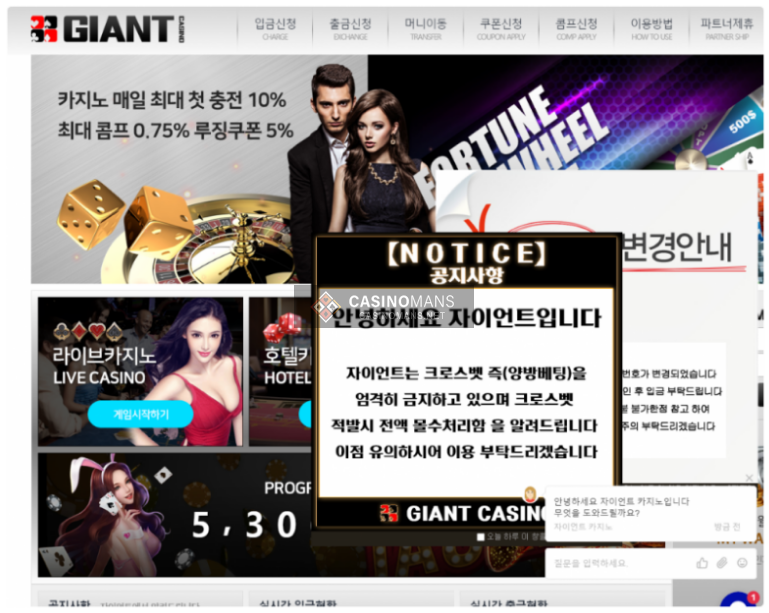The height and width of the screenshot is (613, 769).
Task: Visit 파트너제휴 (Partner Ship) page
Action: pyautogui.click(x=726, y=29)
